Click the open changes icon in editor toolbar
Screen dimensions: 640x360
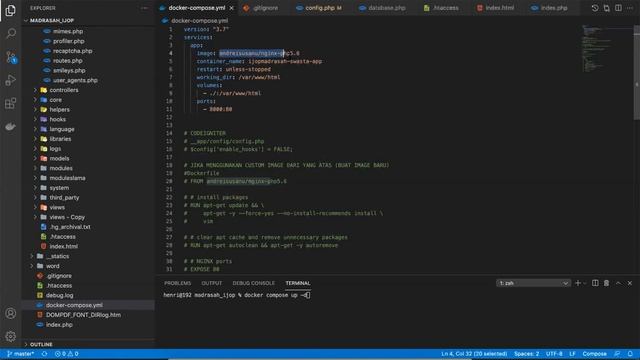point(607,8)
